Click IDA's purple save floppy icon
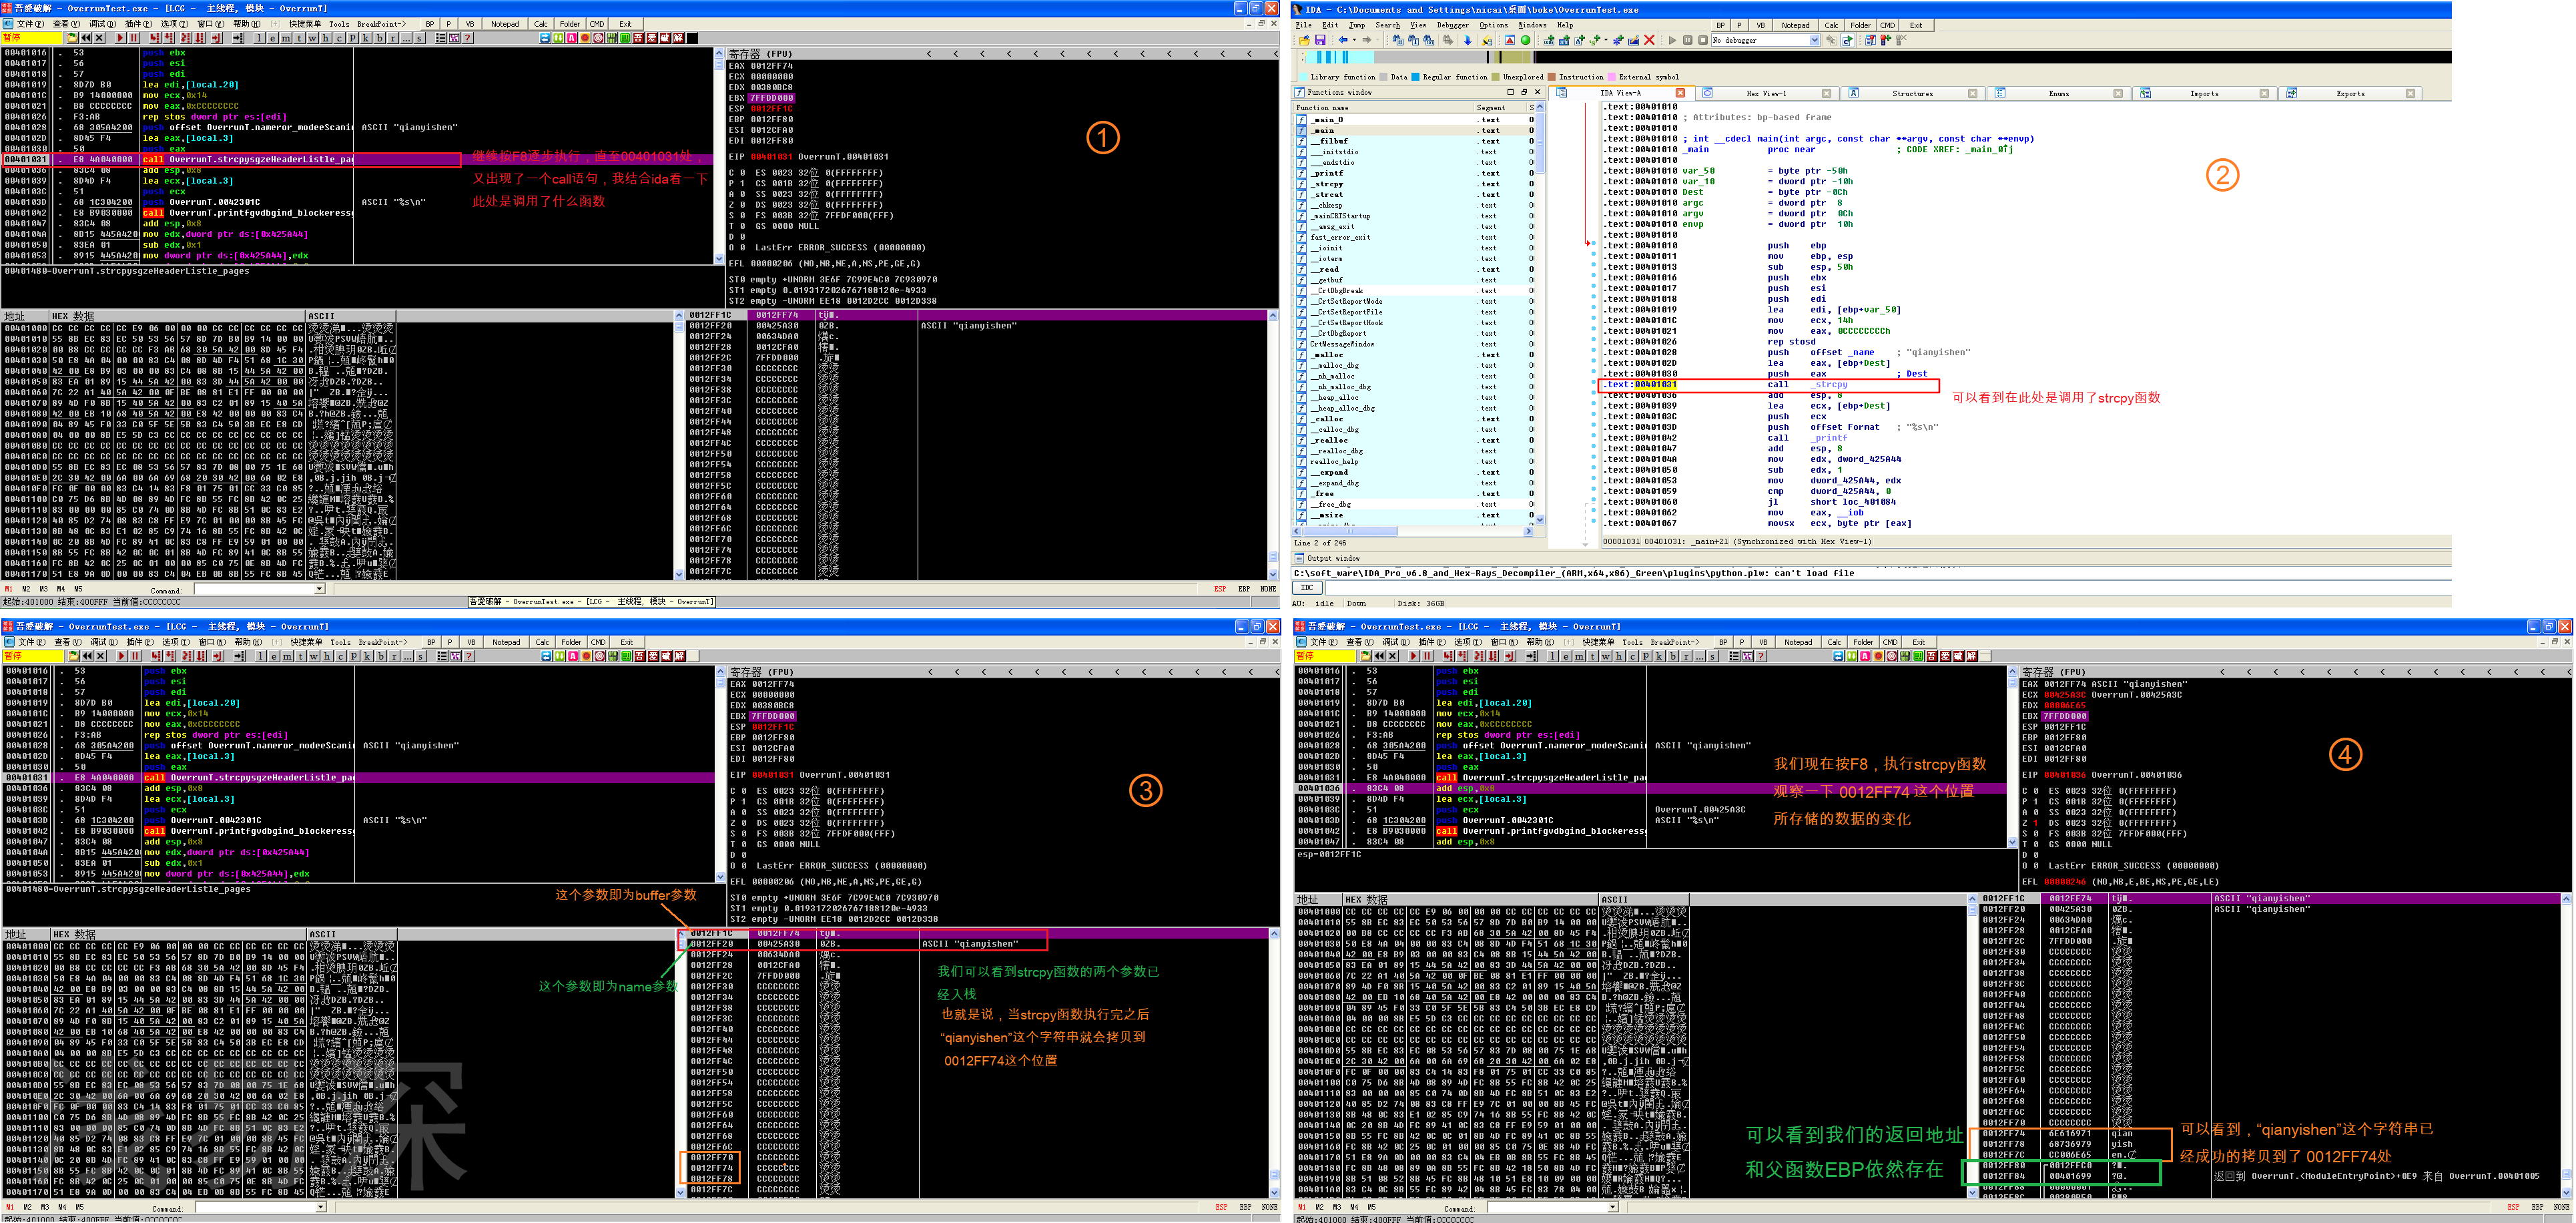The width and height of the screenshot is (2576, 1223). click(x=1321, y=41)
